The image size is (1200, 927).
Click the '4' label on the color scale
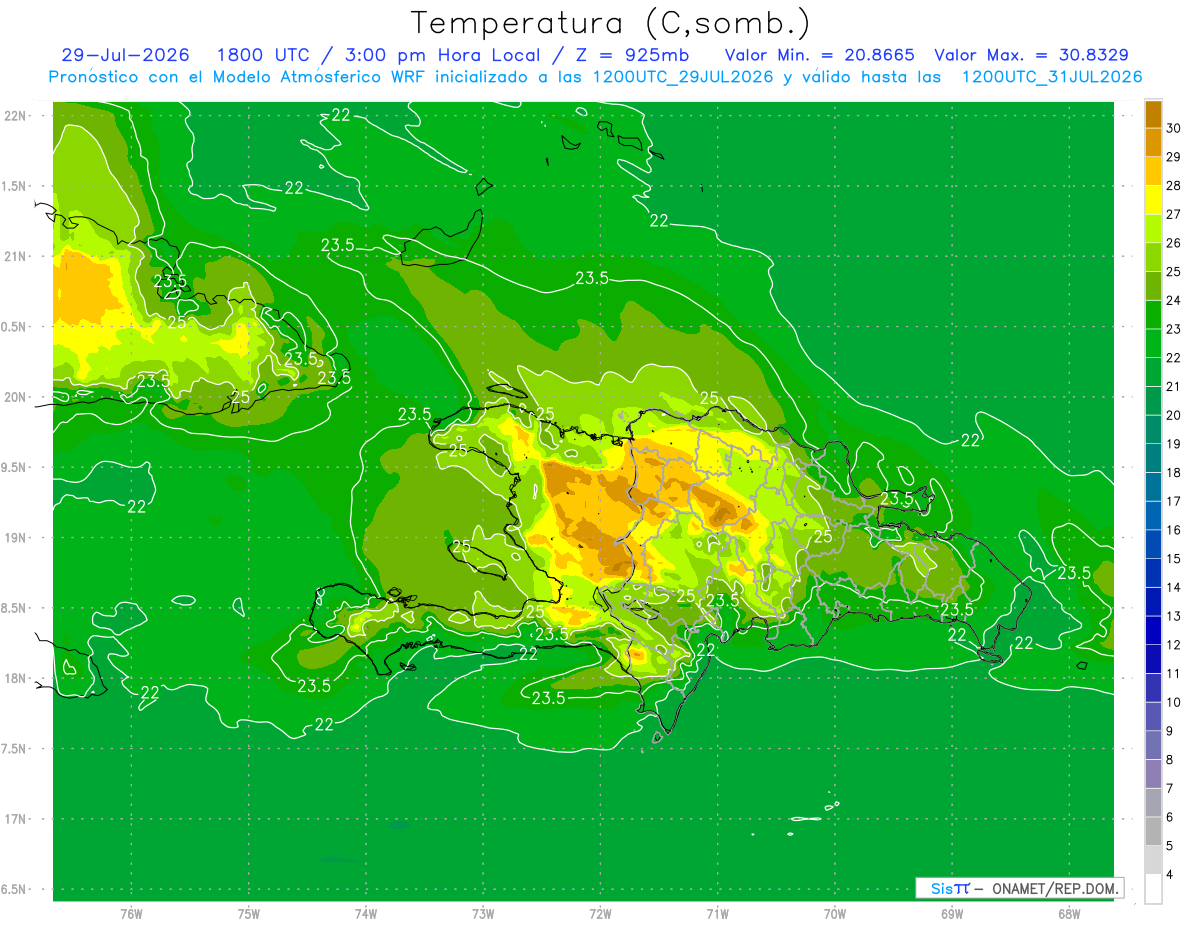click(1169, 875)
